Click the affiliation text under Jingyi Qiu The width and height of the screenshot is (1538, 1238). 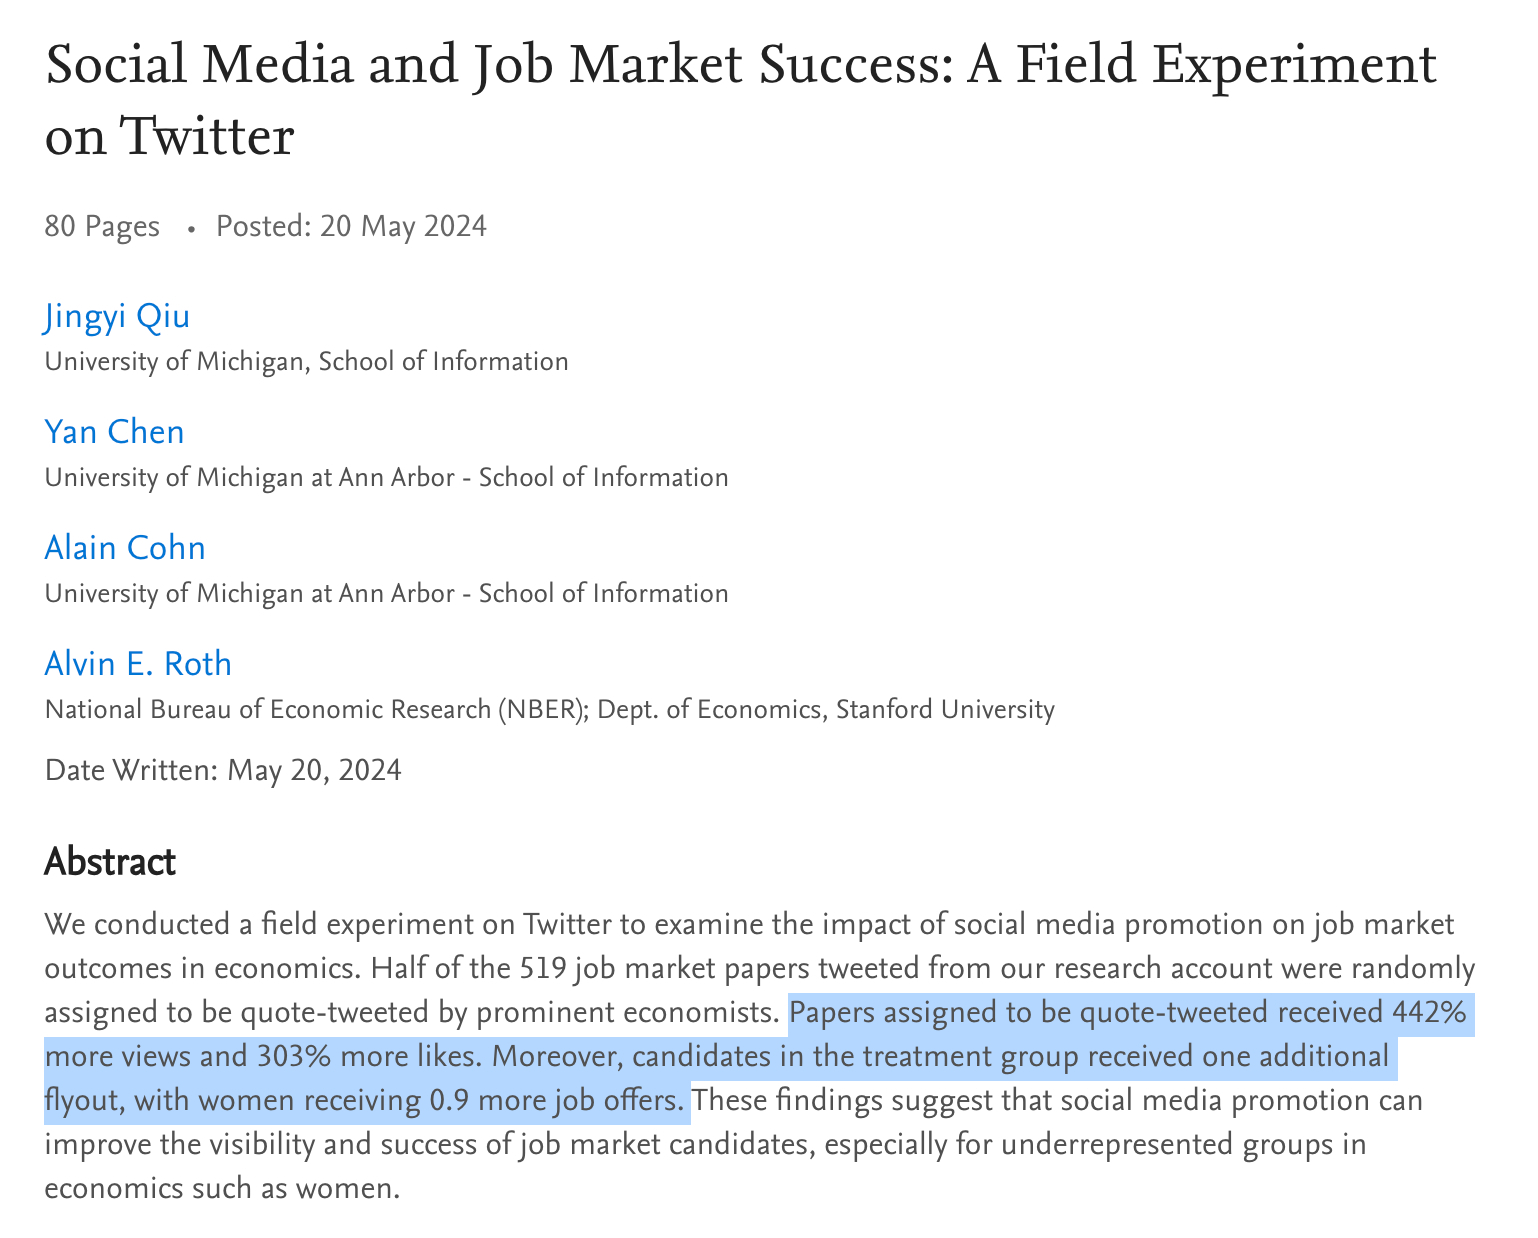click(306, 361)
